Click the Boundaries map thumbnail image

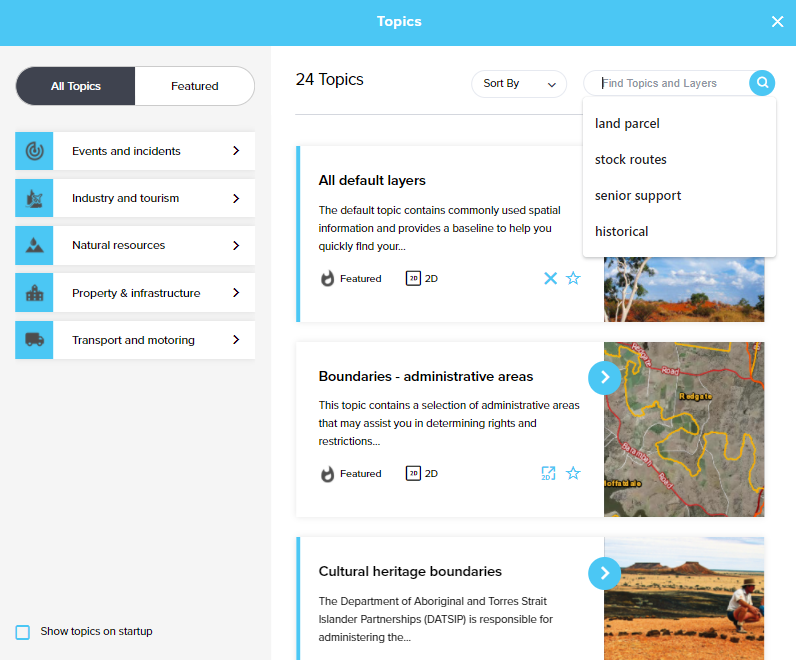click(684, 430)
